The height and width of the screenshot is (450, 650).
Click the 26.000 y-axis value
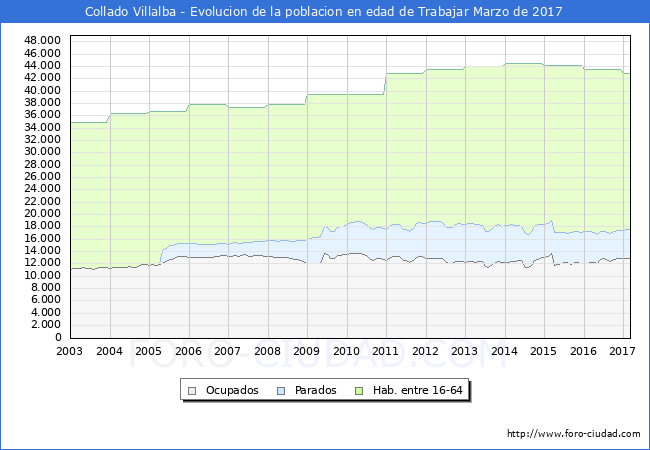(43, 176)
